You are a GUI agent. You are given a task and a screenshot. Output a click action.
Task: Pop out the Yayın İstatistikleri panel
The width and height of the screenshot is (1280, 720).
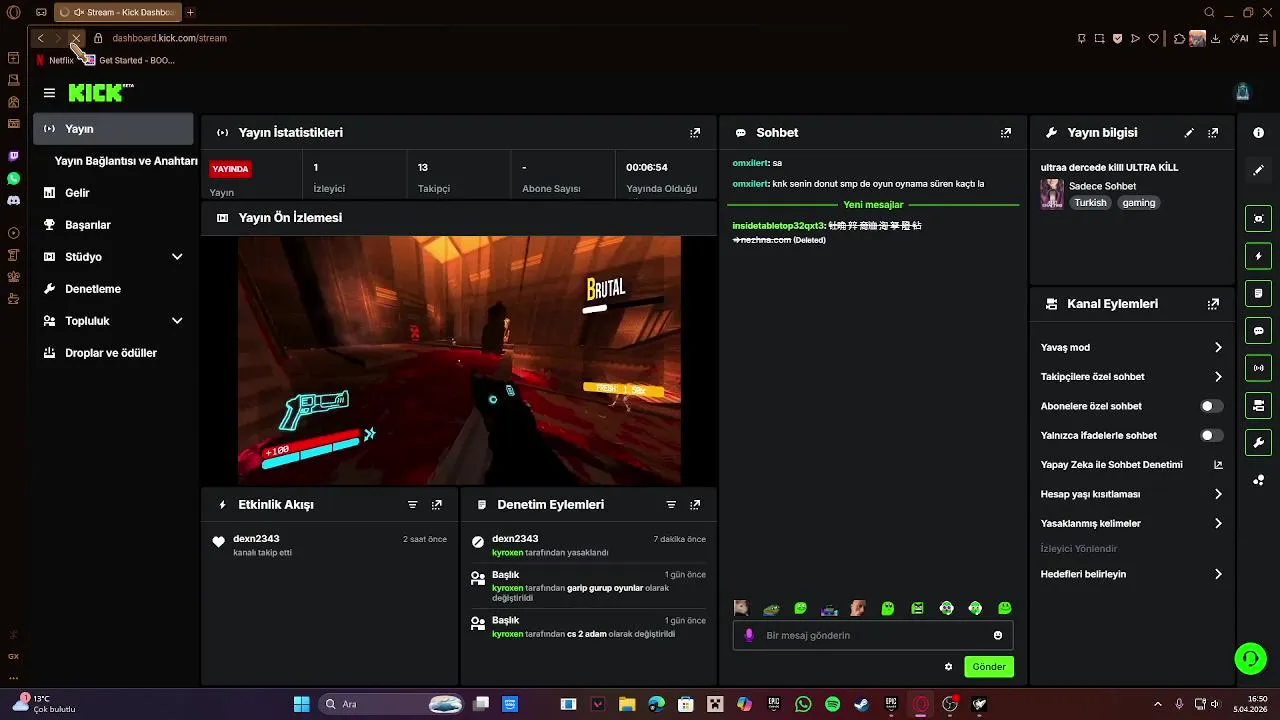point(695,133)
